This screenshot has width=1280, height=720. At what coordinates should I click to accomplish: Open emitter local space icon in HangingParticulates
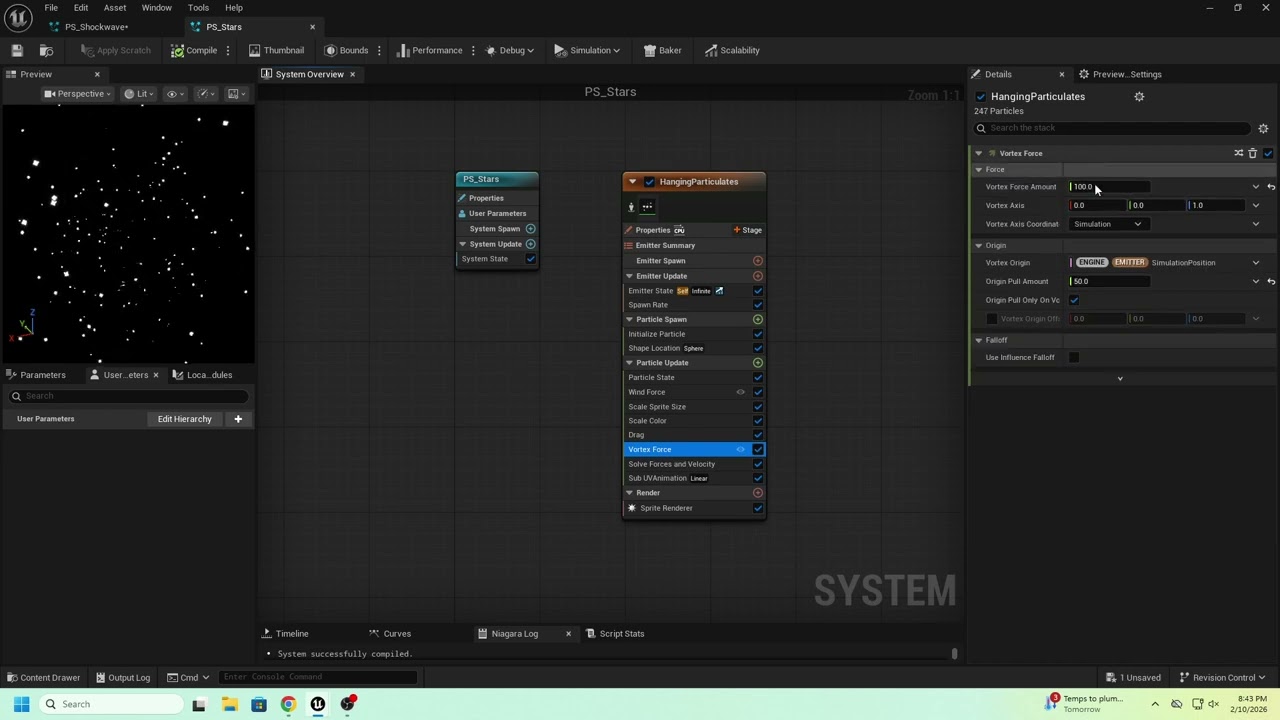tap(630, 207)
